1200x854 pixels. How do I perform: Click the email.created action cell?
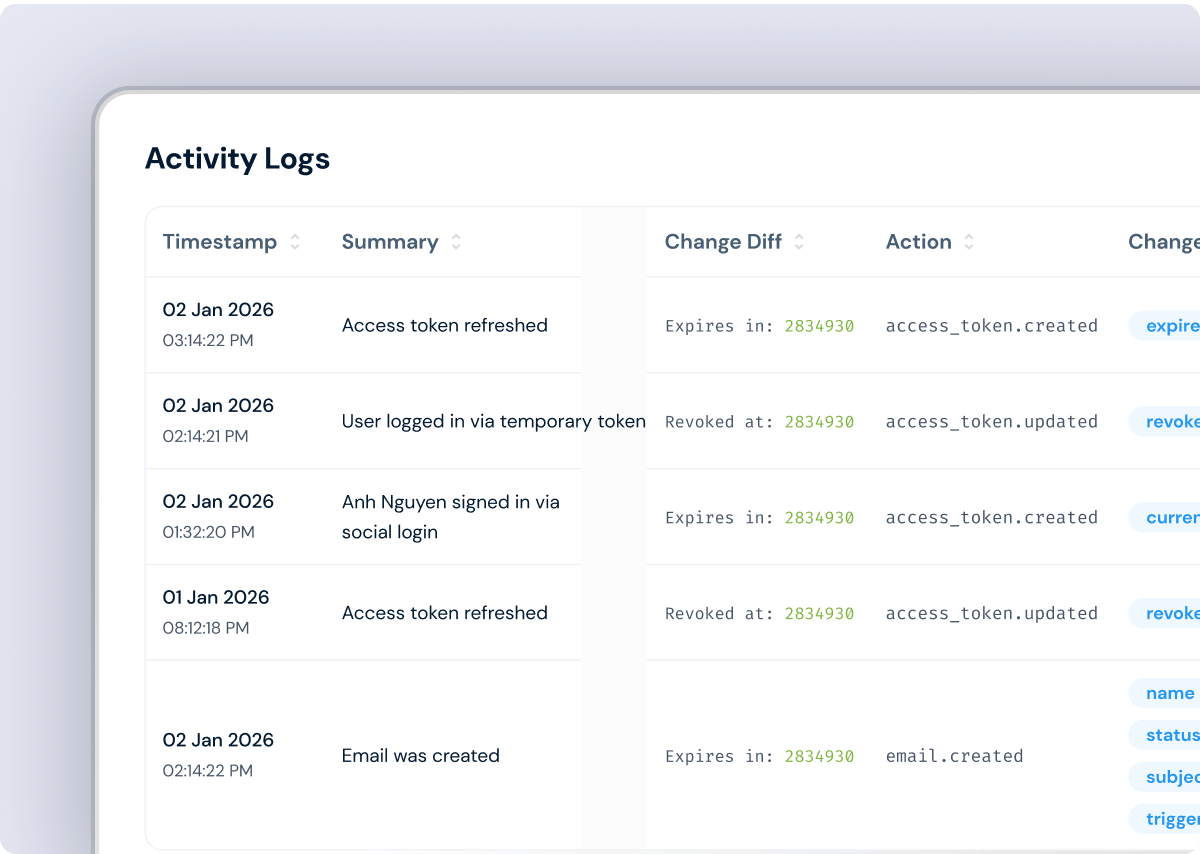tap(954, 756)
